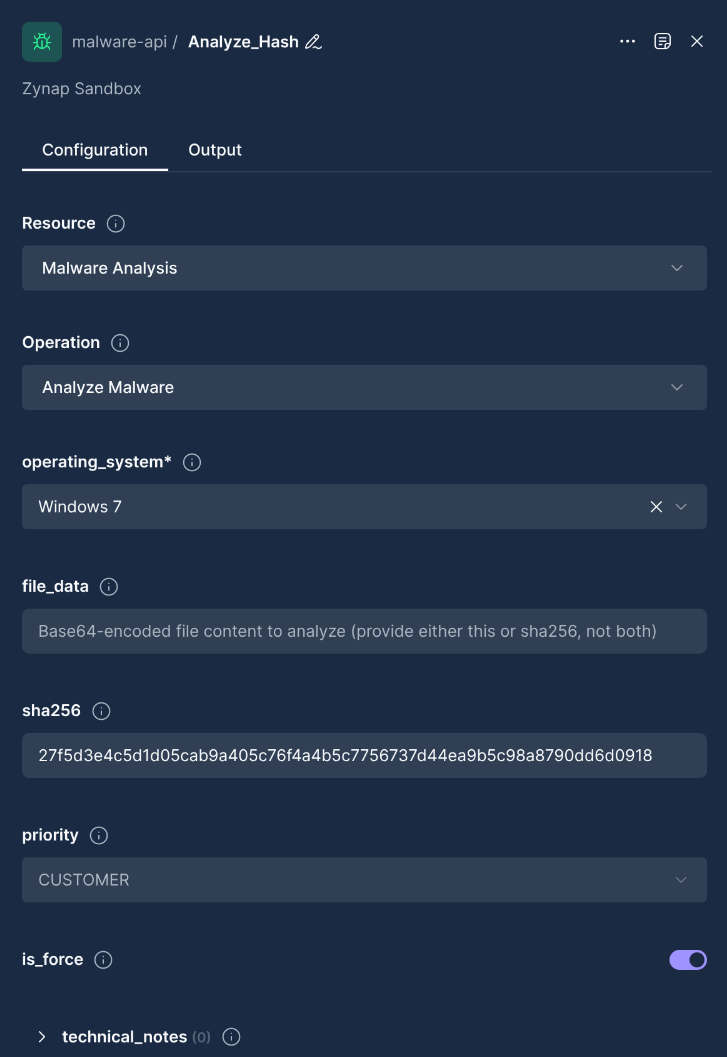Click the pencil icon to rename Analyze_Hash
The height and width of the screenshot is (1057, 727).
pyautogui.click(x=311, y=42)
